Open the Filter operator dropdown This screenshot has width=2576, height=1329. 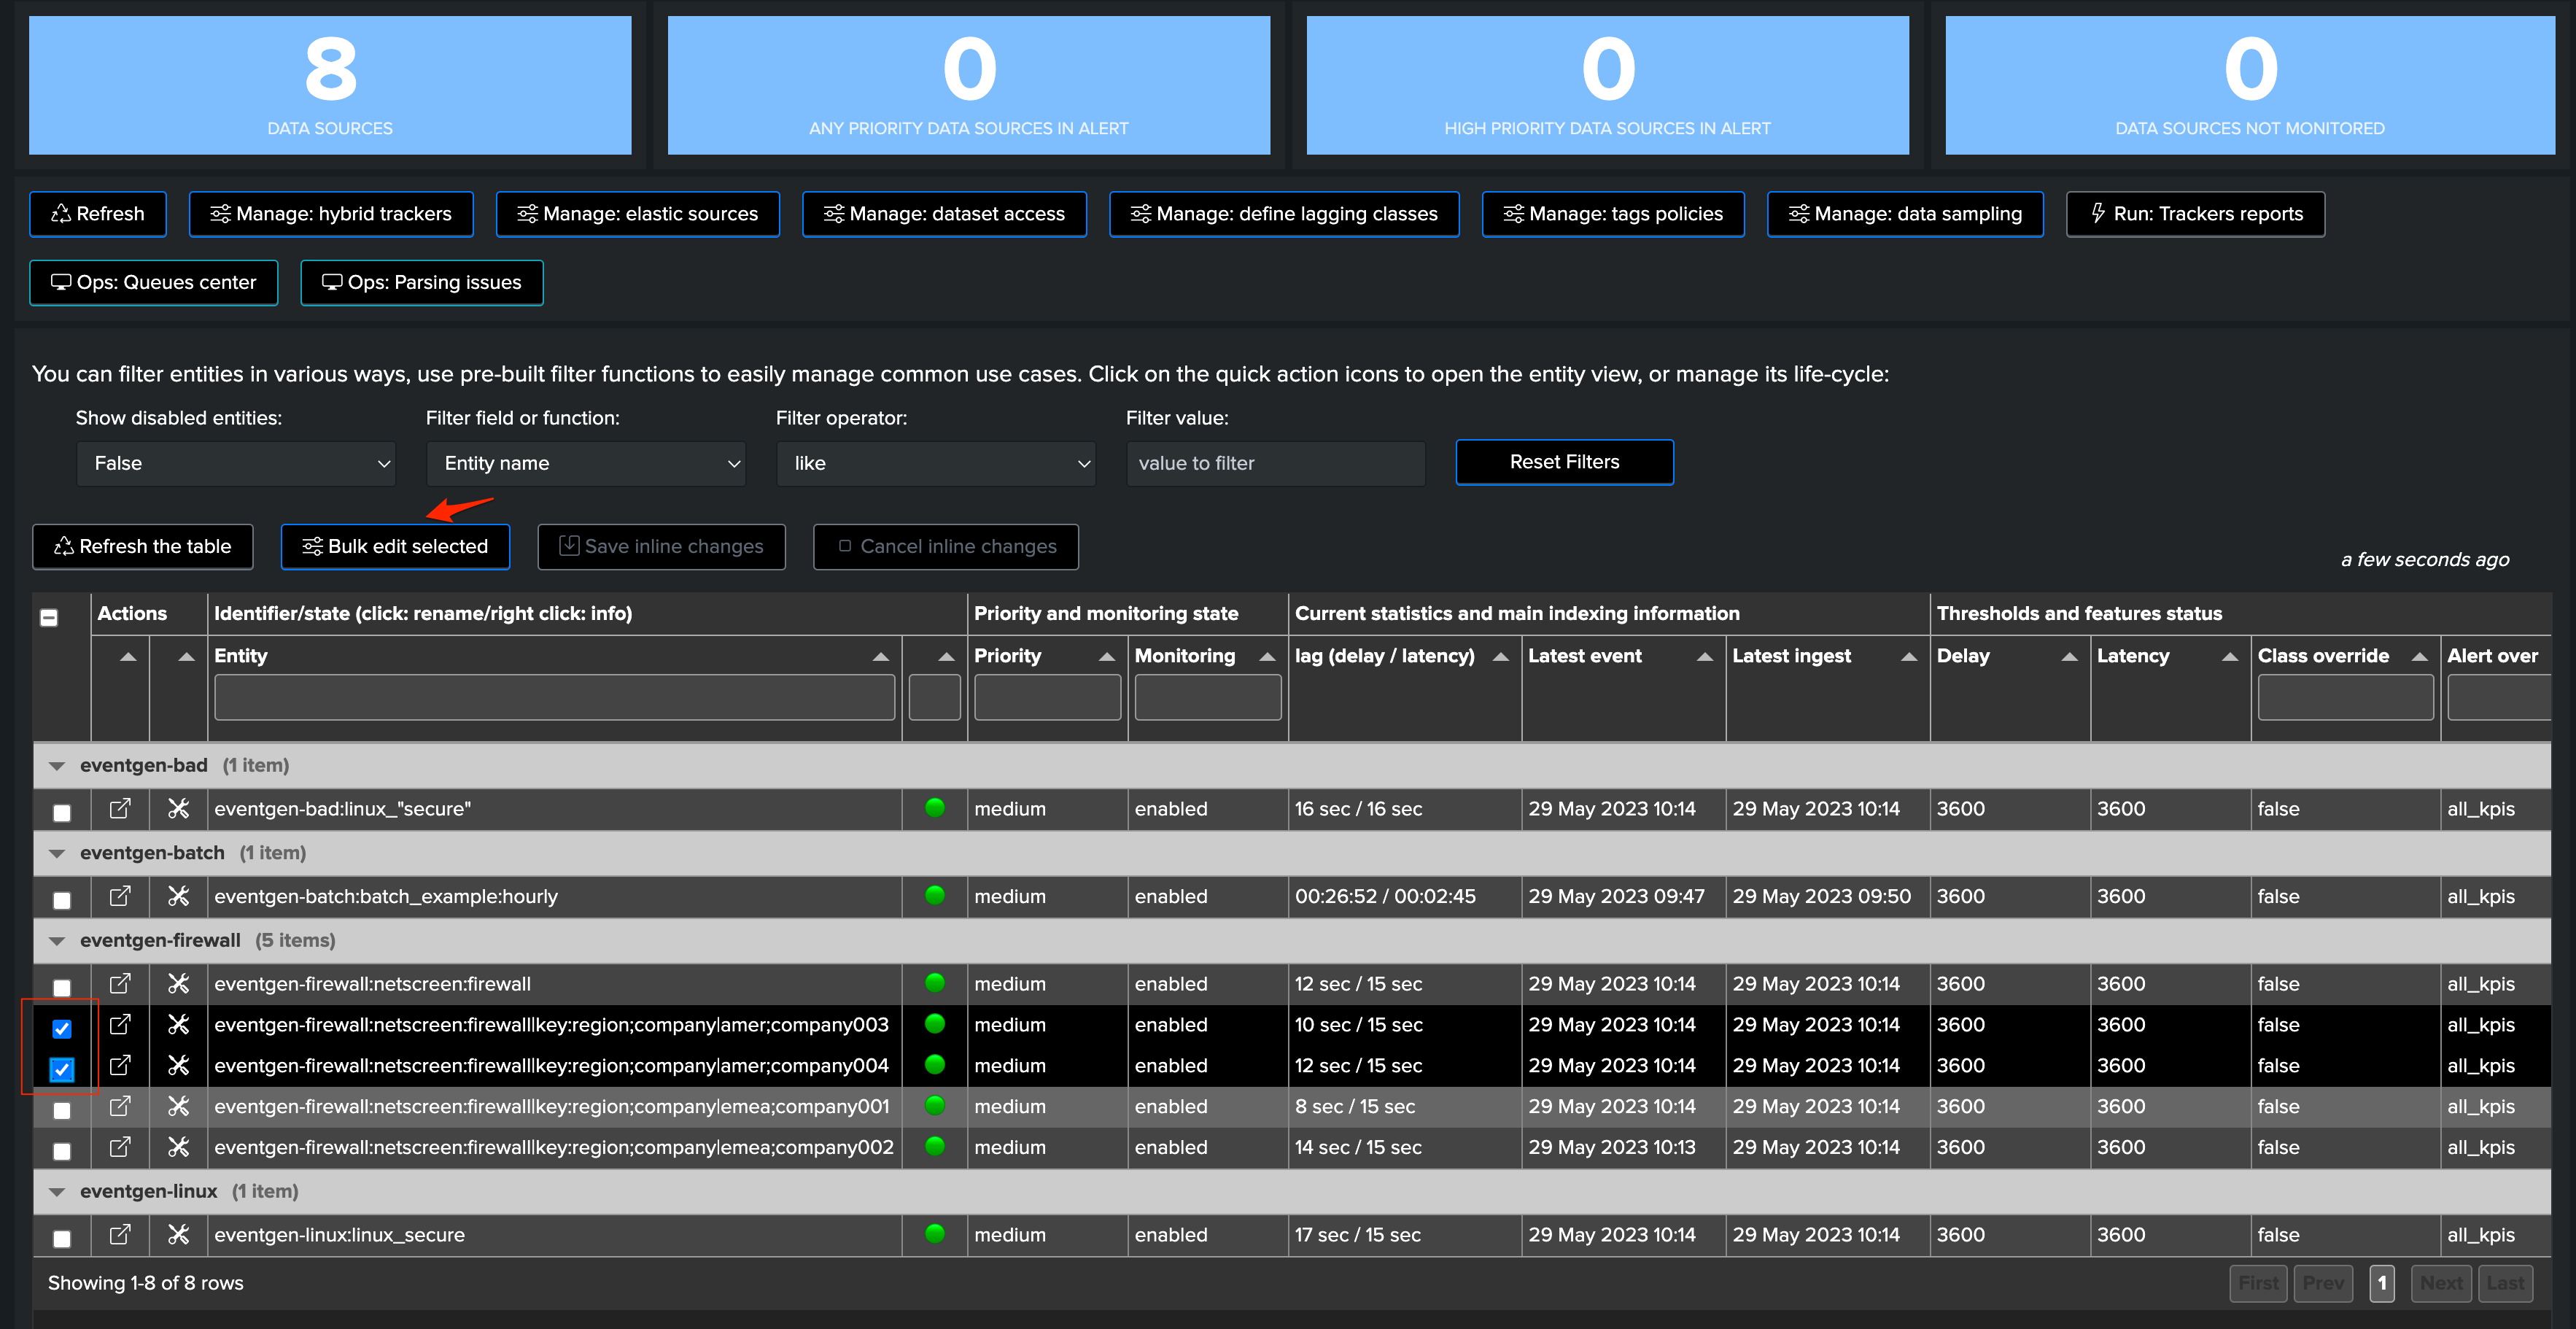[936, 463]
